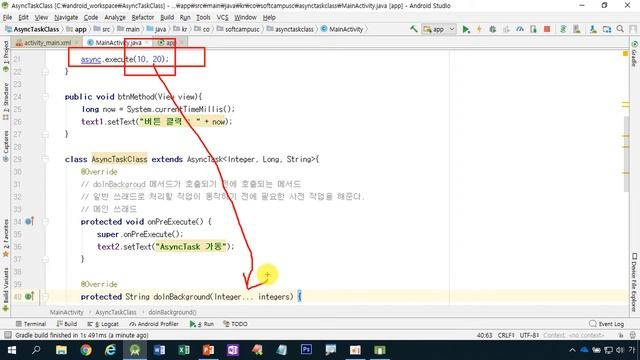Stop the running app red square
640x360 pixels.
pyautogui.click(x=547, y=29)
